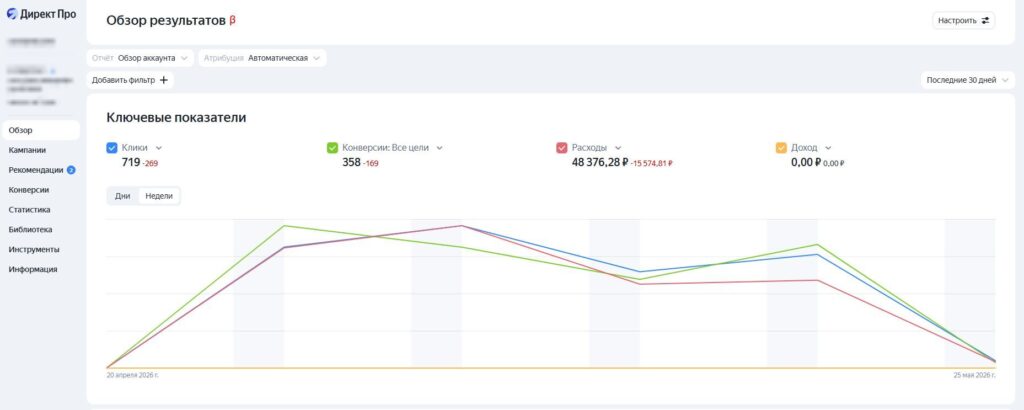Toggle the orange Доход checkbox
Screen dimensions: 1024x410
click(x=781, y=148)
